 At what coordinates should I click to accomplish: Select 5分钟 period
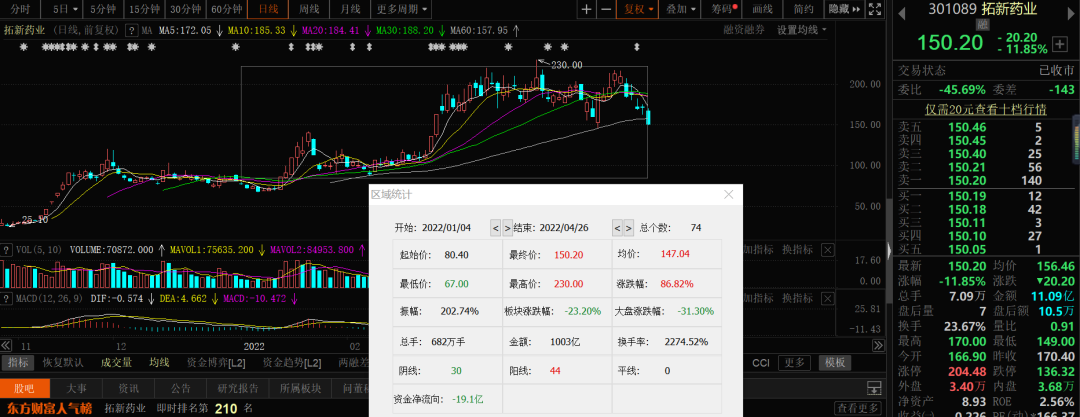point(103,10)
